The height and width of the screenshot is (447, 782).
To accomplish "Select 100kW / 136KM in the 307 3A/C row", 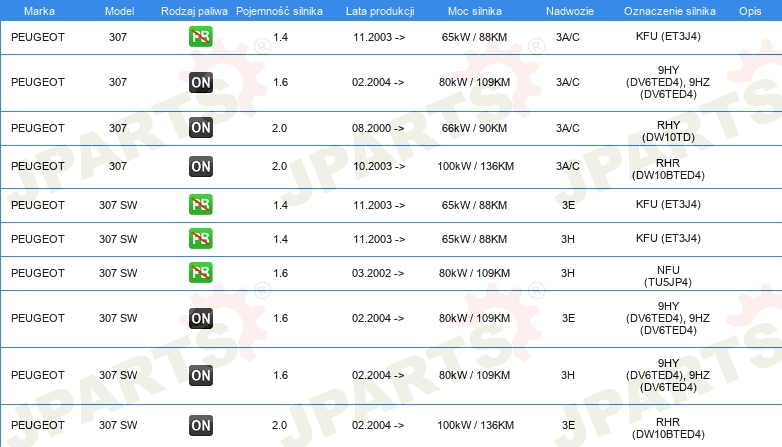I will 475,166.
